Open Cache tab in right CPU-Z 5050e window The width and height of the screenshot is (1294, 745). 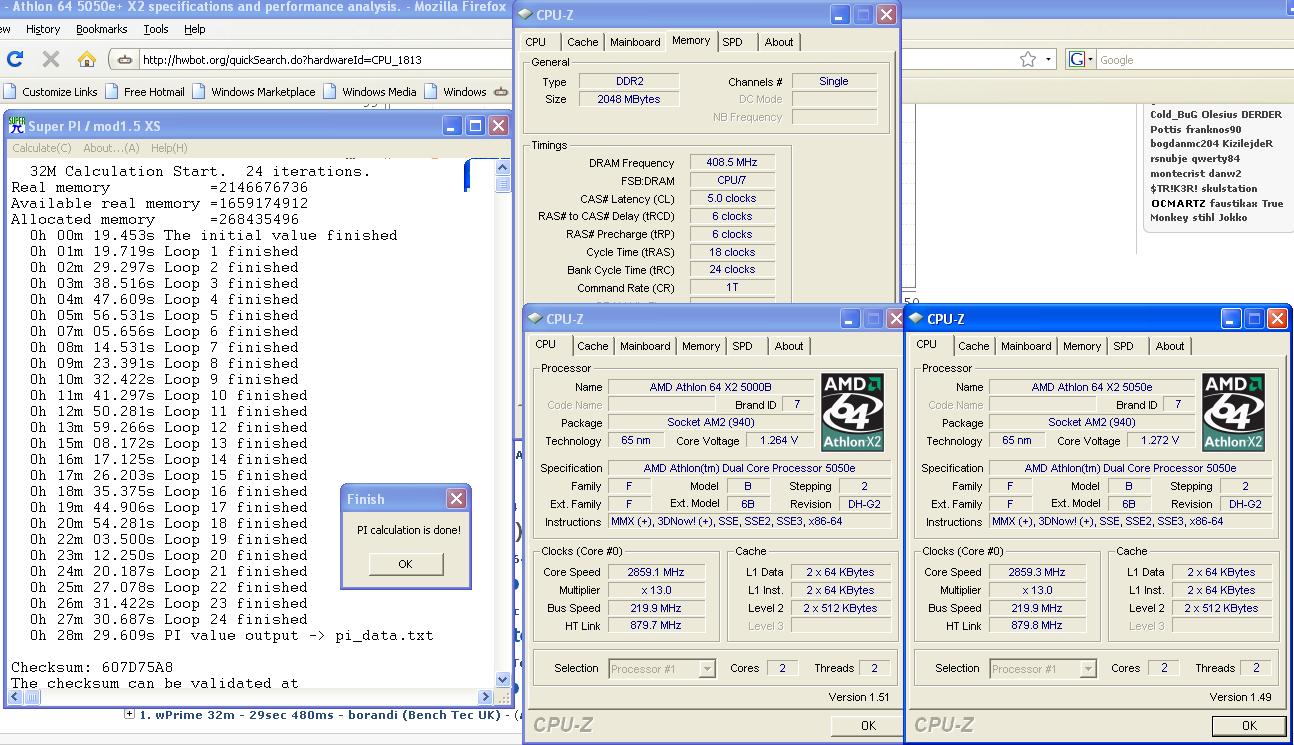tap(973, 346)
